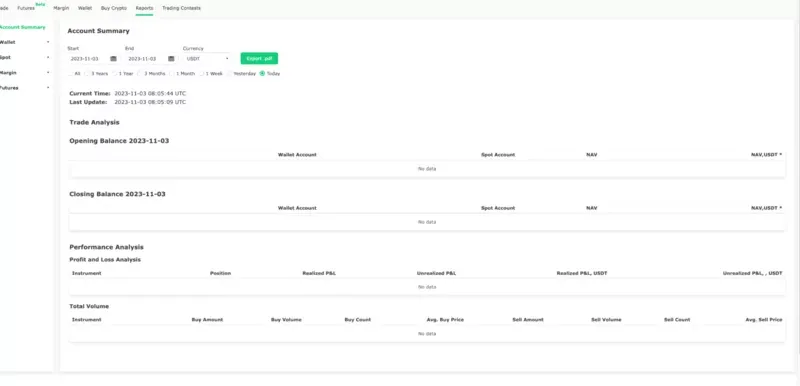The image size is (800, 386).
Task: Open the End date calendar picker
Action: coord(171,59)
